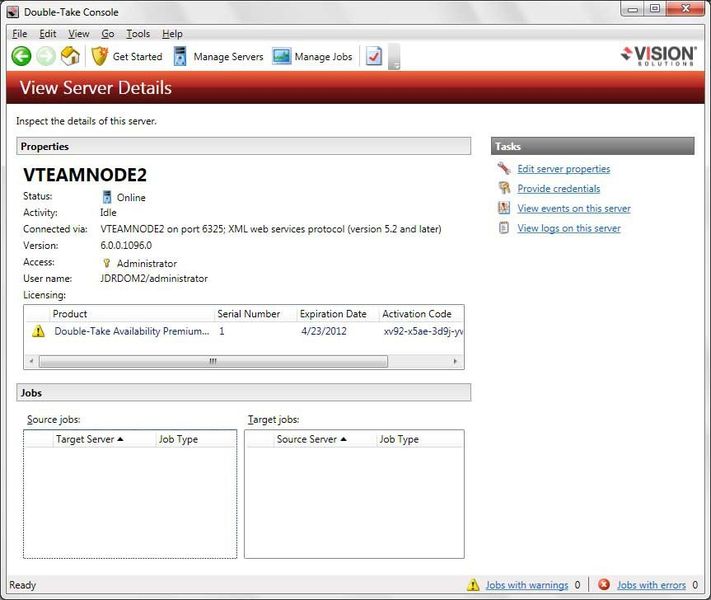Sort target jobs by Source Server header

pyautogui.click(x=325, y=439)
